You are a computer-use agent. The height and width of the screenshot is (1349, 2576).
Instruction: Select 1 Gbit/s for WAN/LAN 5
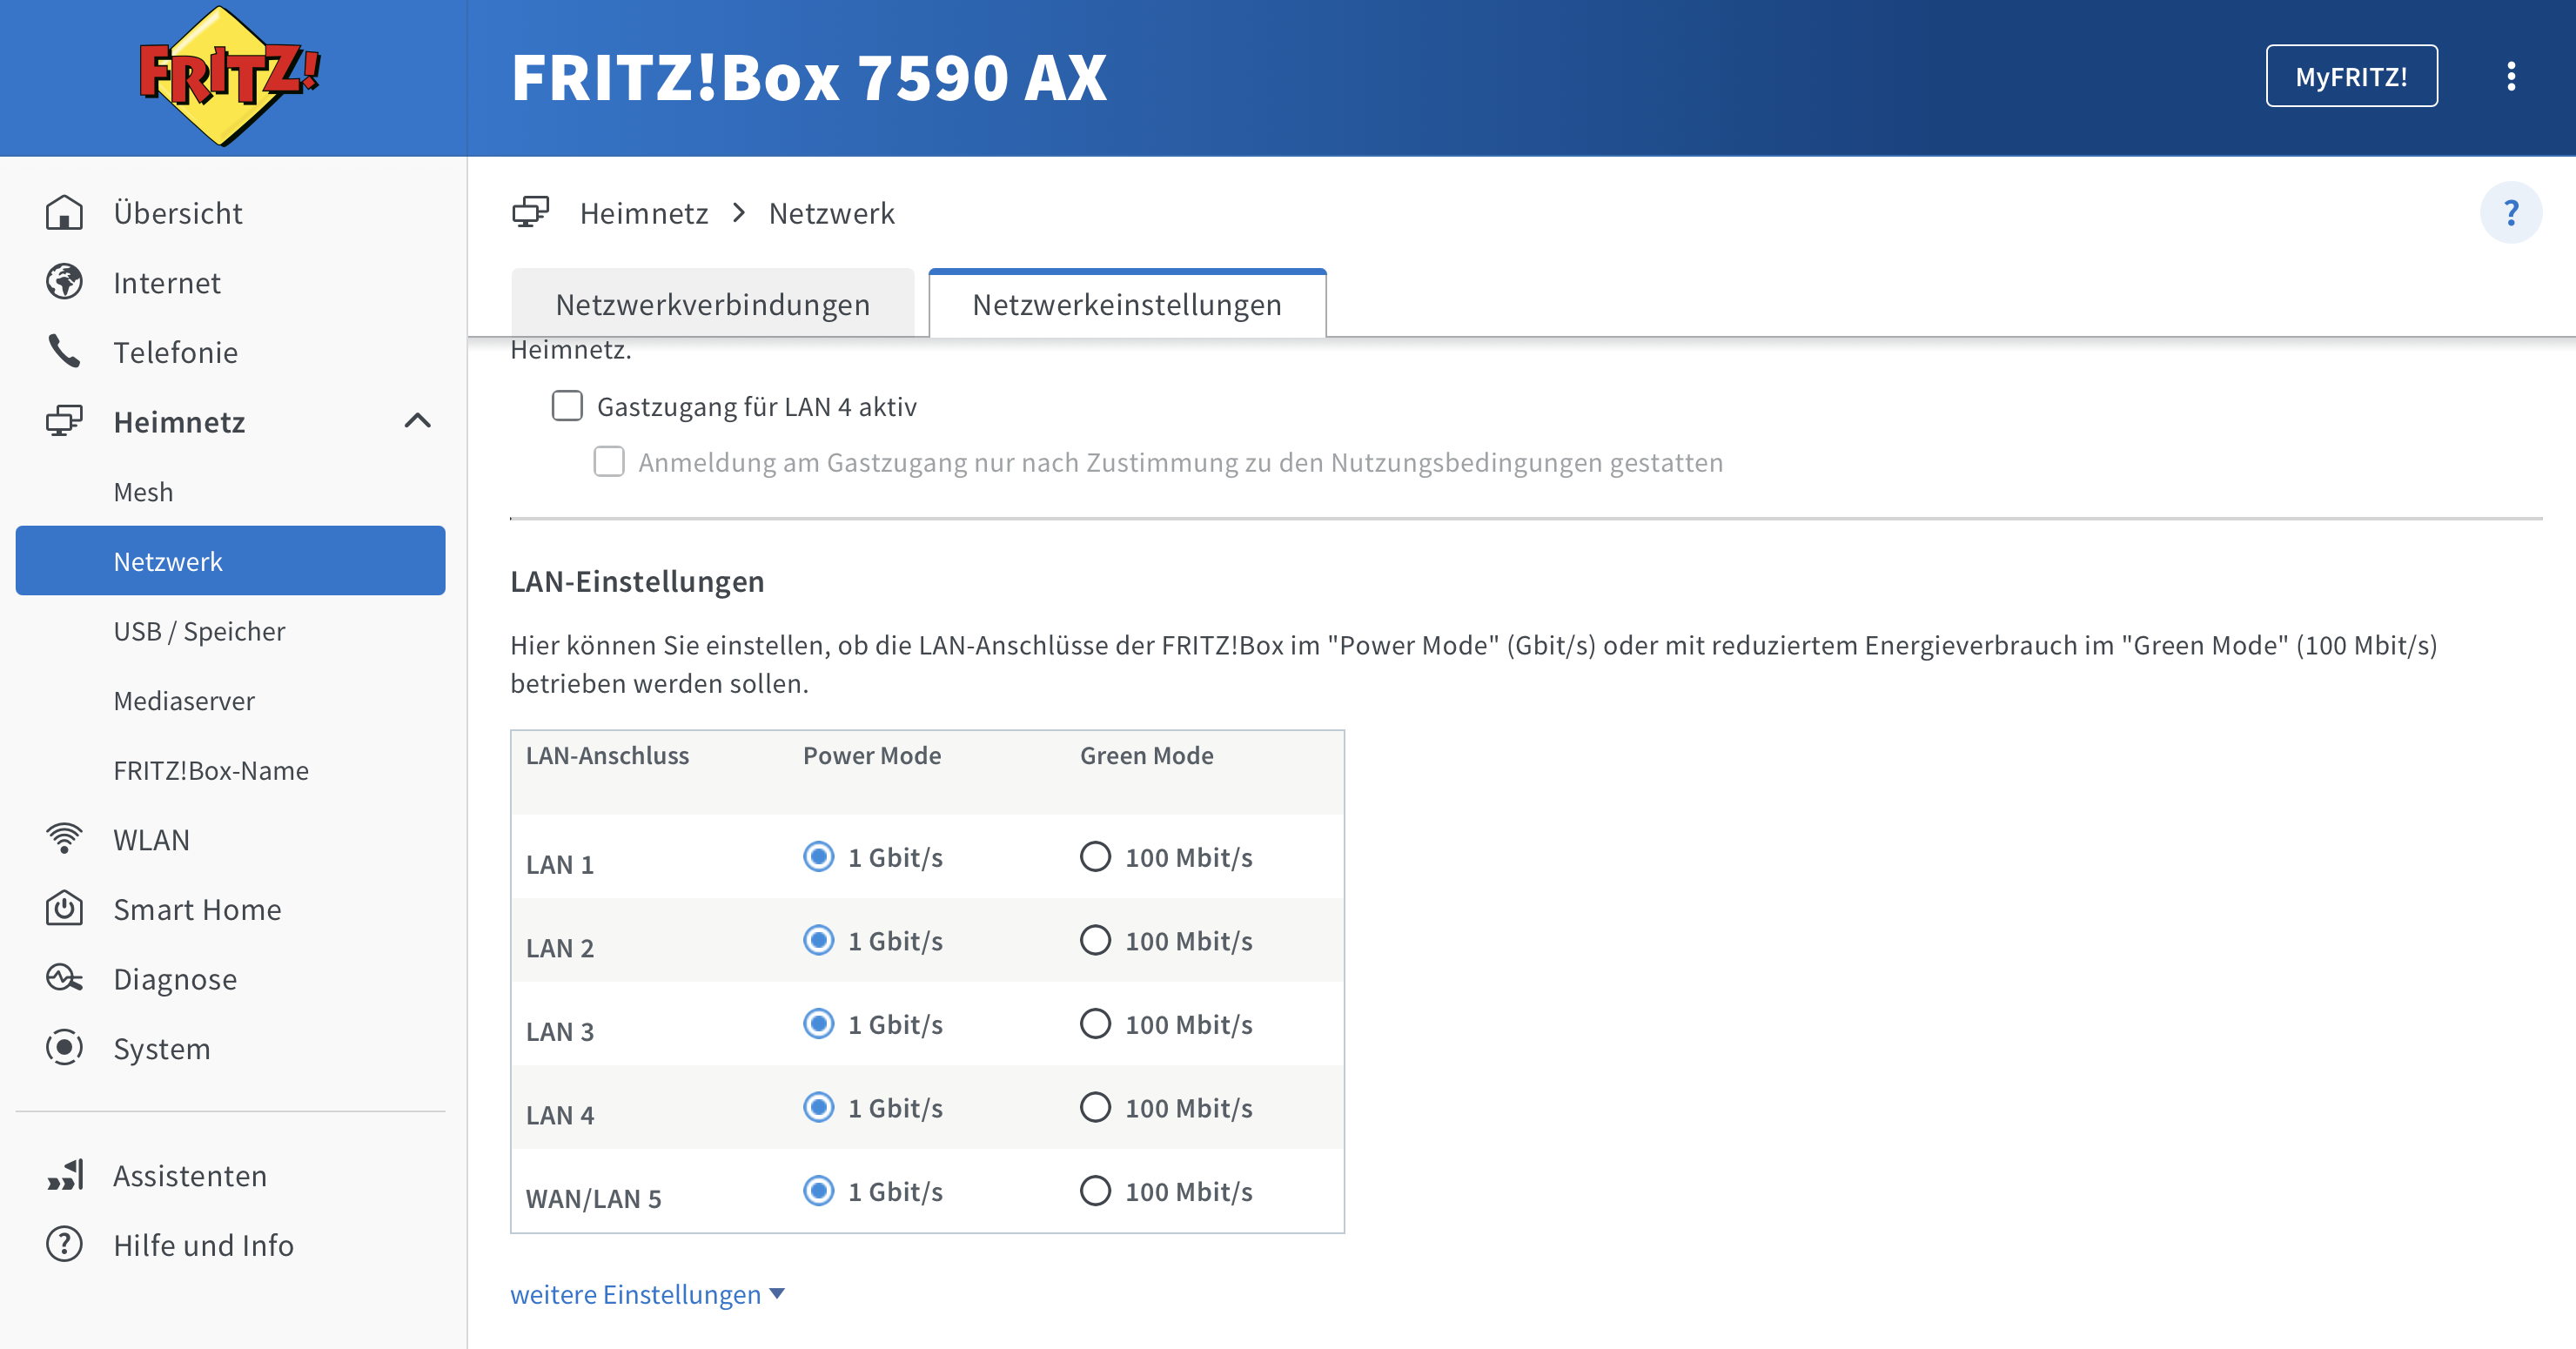[x=818, y=1191]
